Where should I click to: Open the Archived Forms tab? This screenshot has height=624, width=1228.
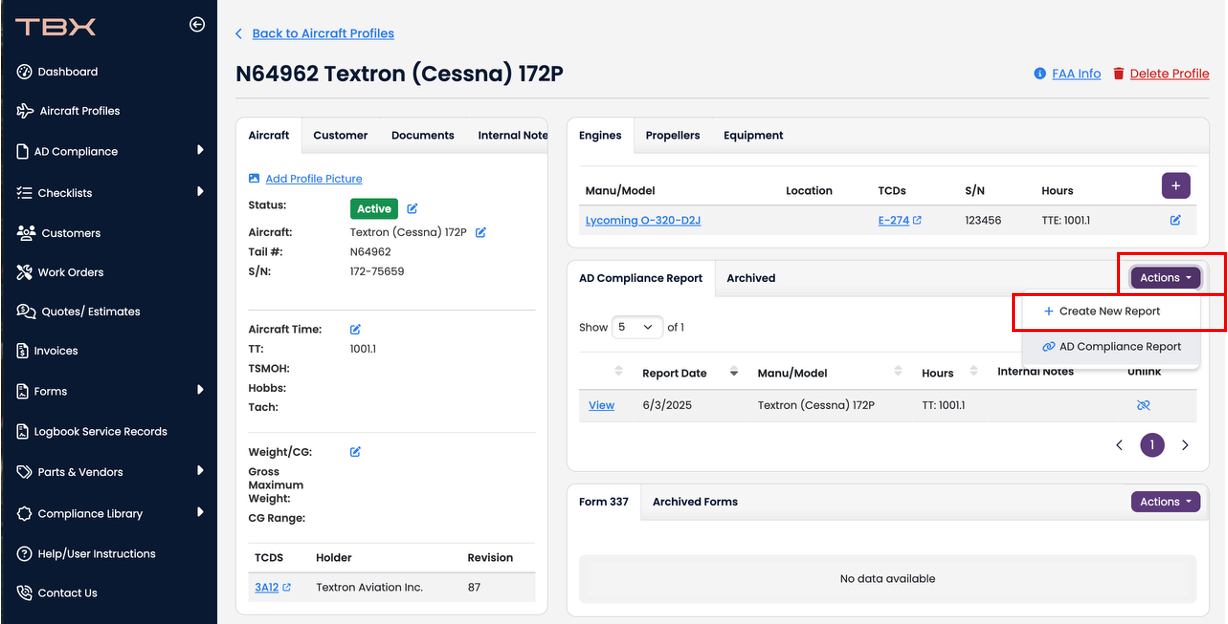click(695, 502)
